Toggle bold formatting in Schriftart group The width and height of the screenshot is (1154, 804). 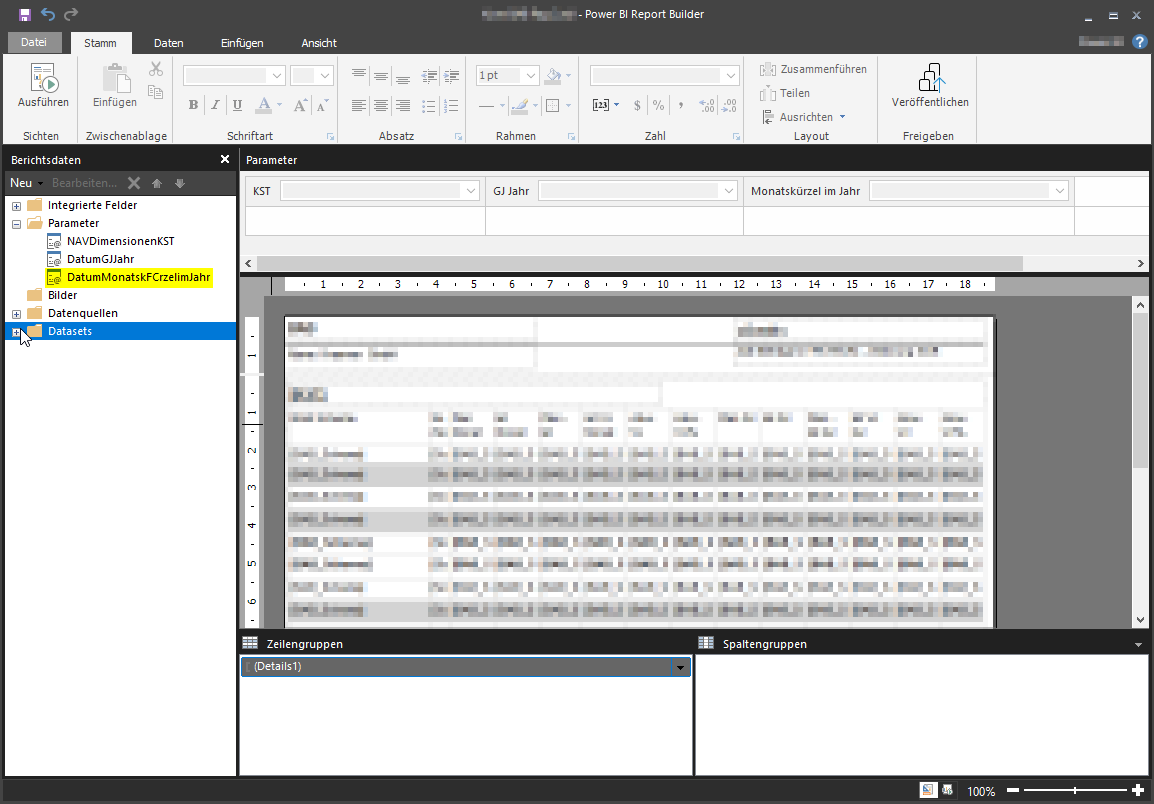(x=193, y=105)
